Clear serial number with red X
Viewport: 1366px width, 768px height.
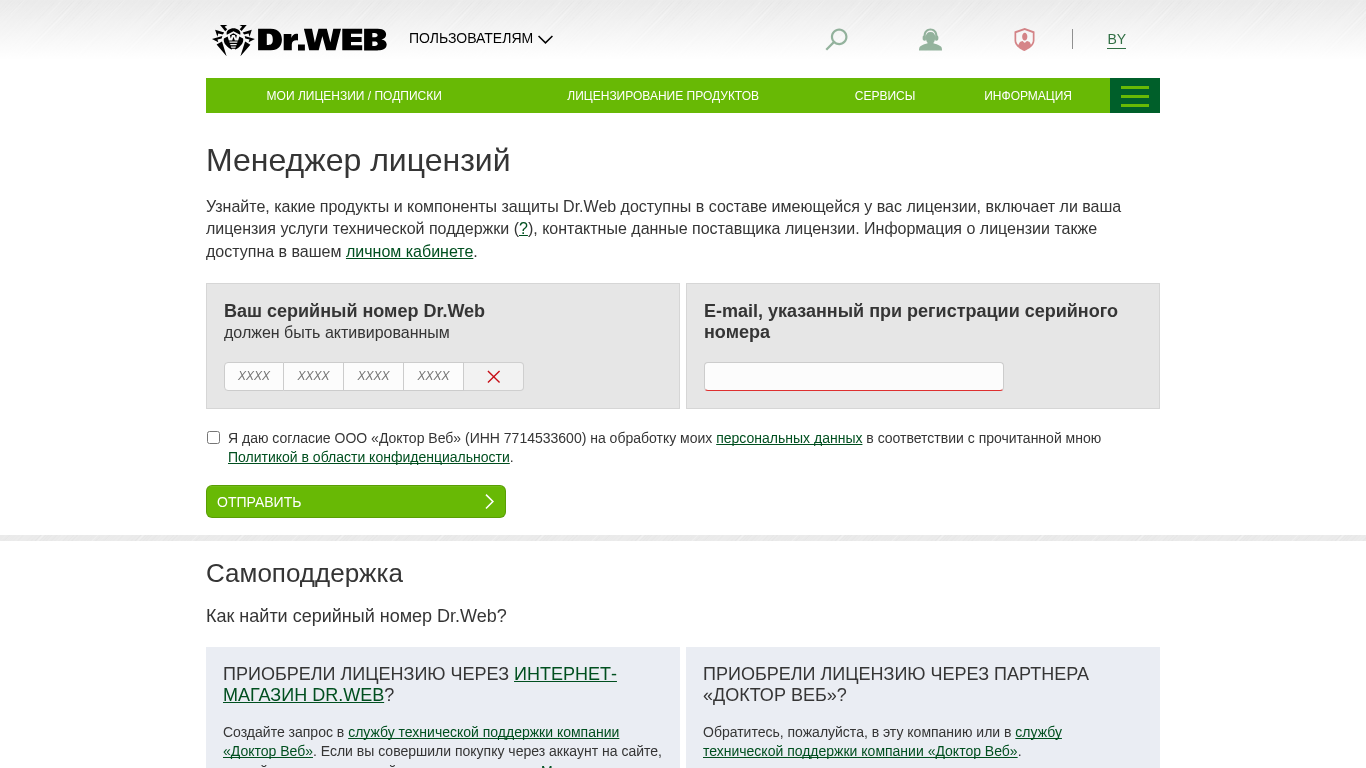(493, 377)
